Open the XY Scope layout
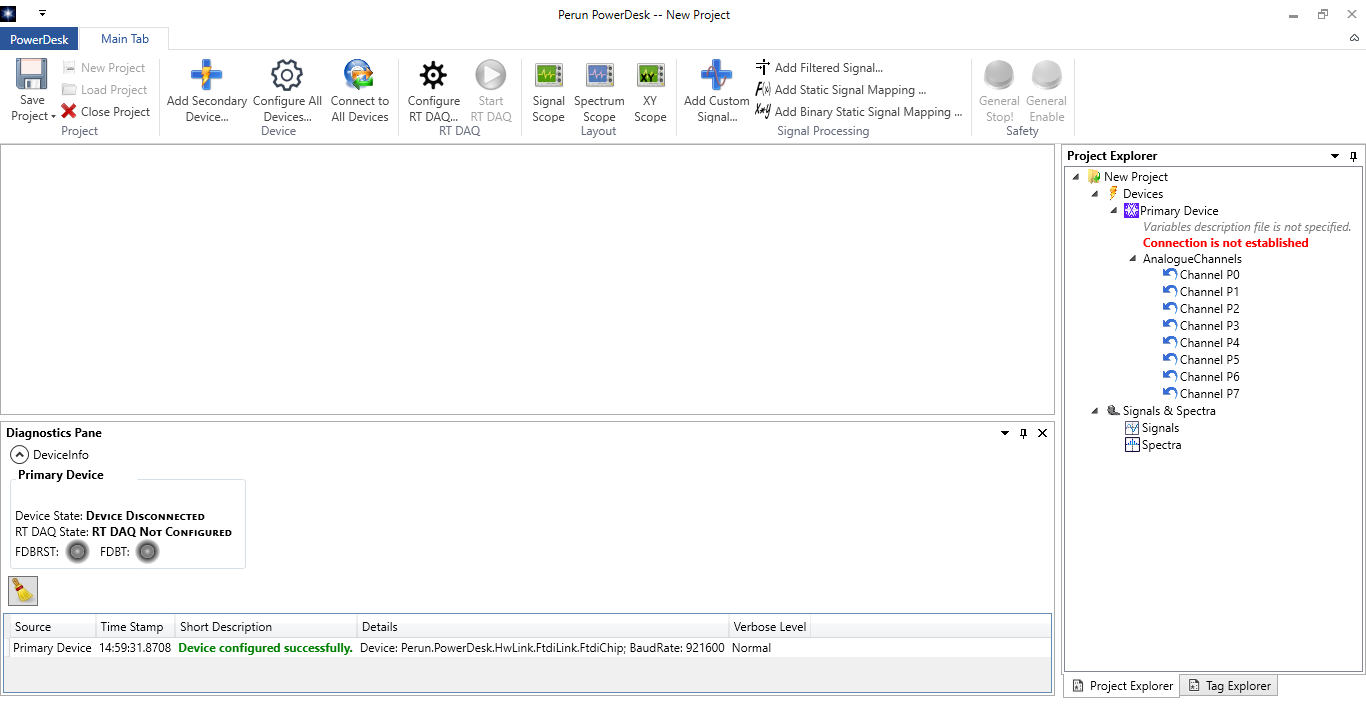The image size is (1366, 728). pyautogui.click(x=650, y=75)
